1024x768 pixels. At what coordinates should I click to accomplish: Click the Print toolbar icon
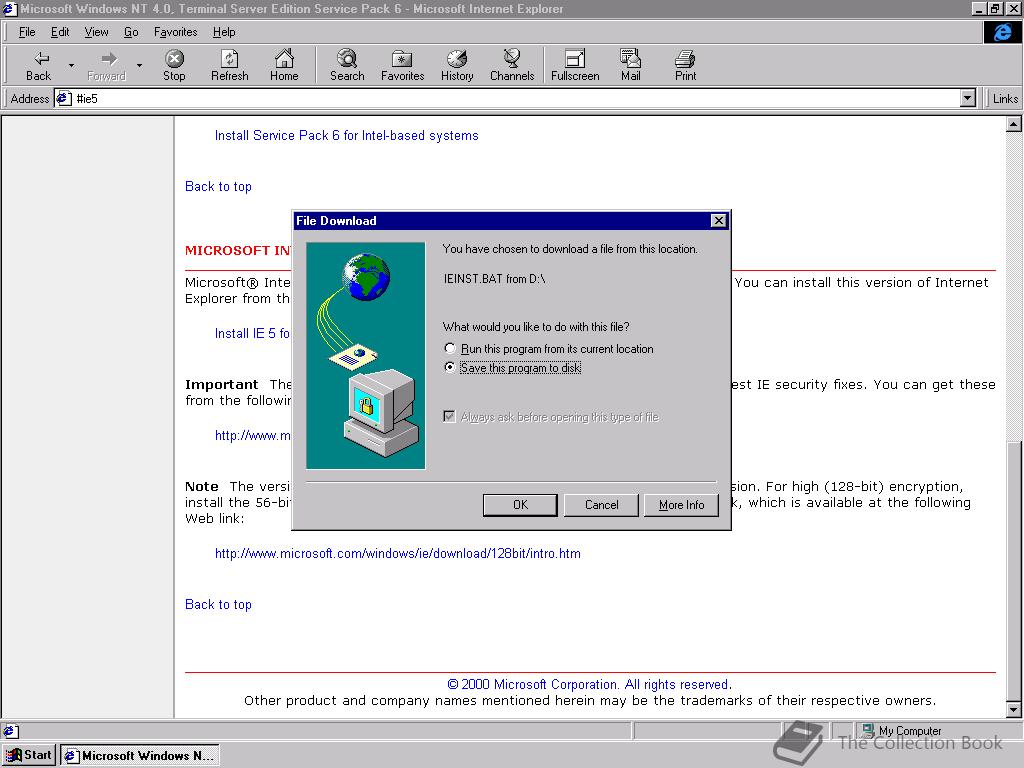coord(685,66)
